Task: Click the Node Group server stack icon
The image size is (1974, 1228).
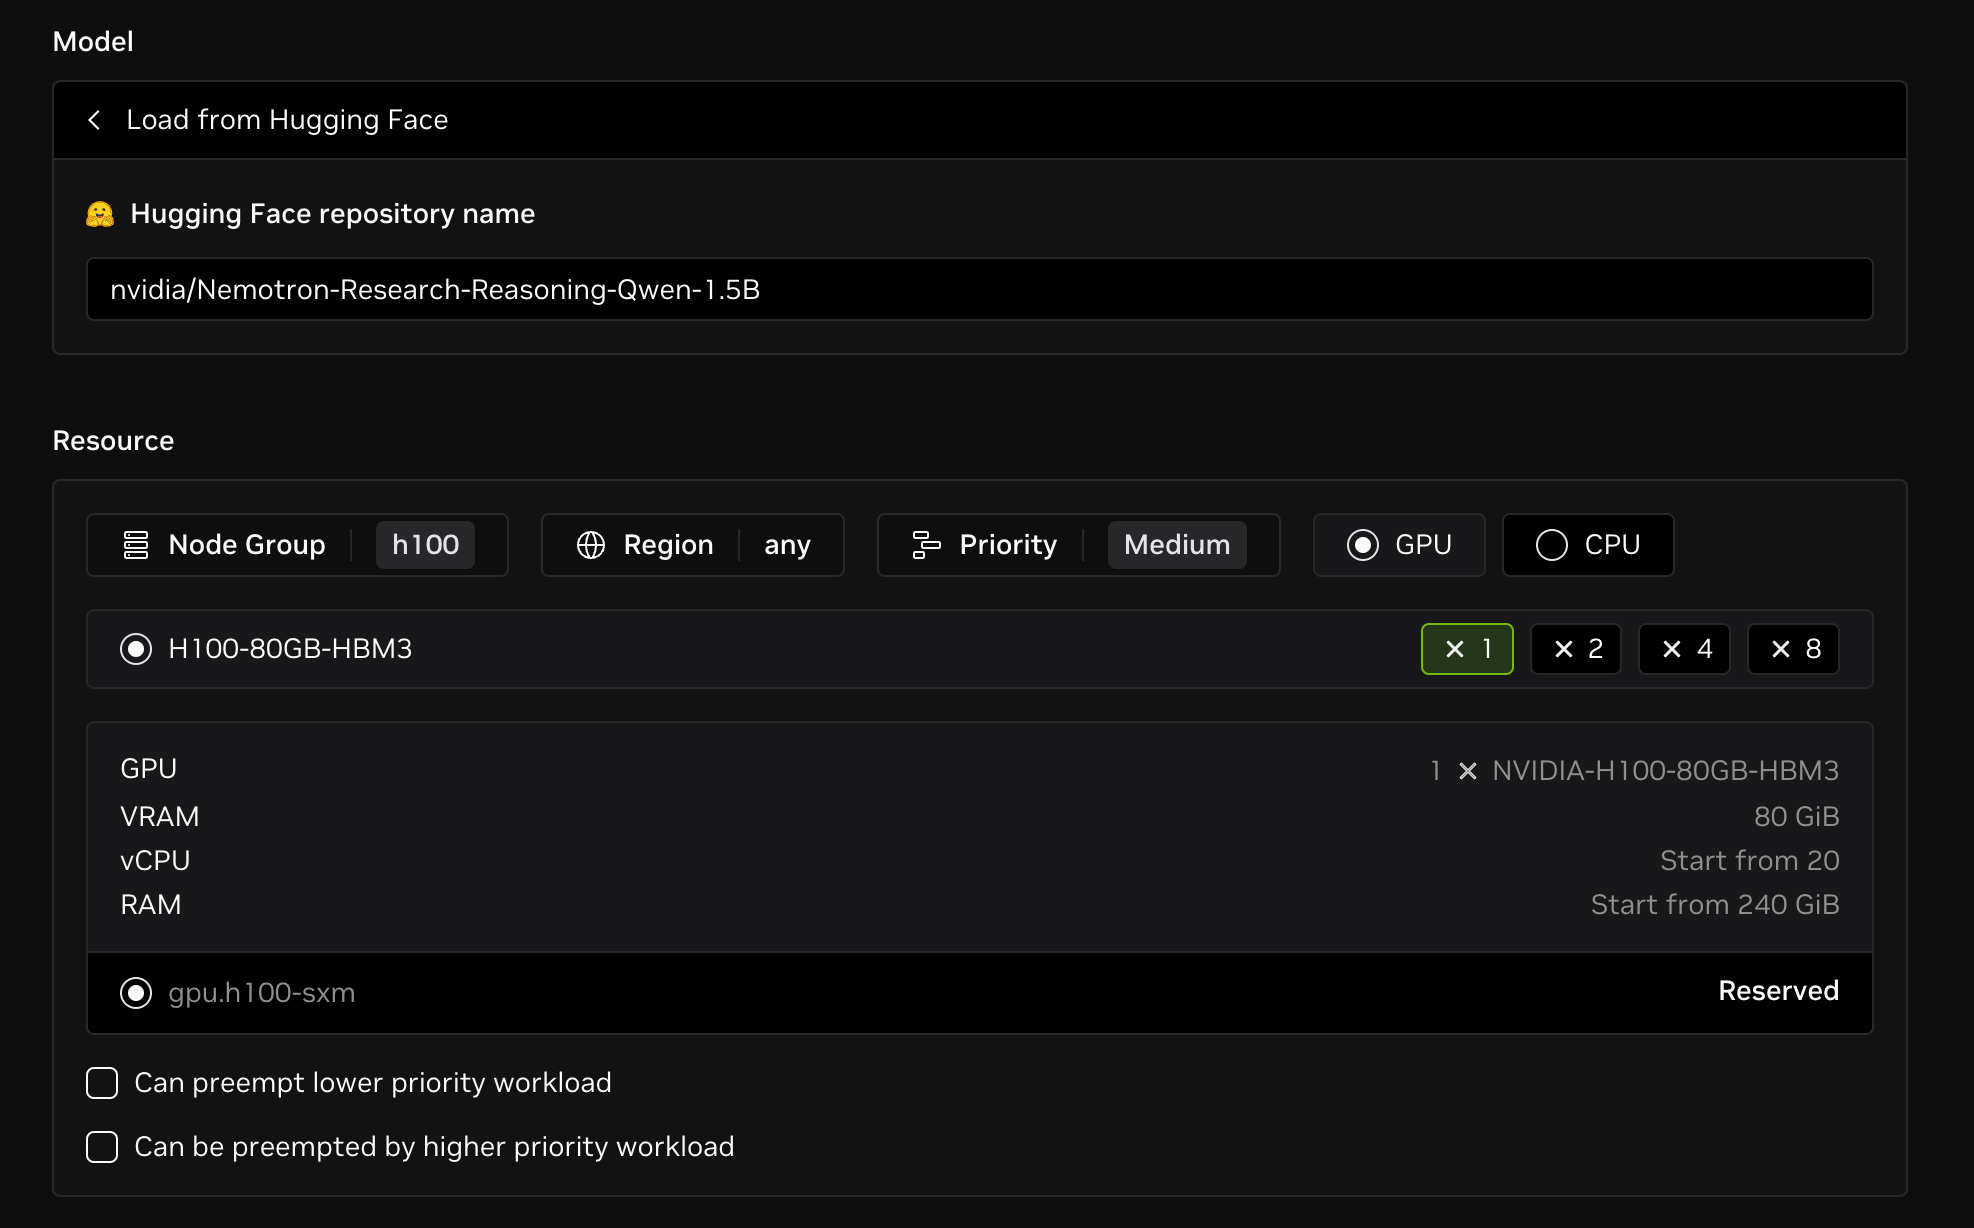Action: point(136,545)
